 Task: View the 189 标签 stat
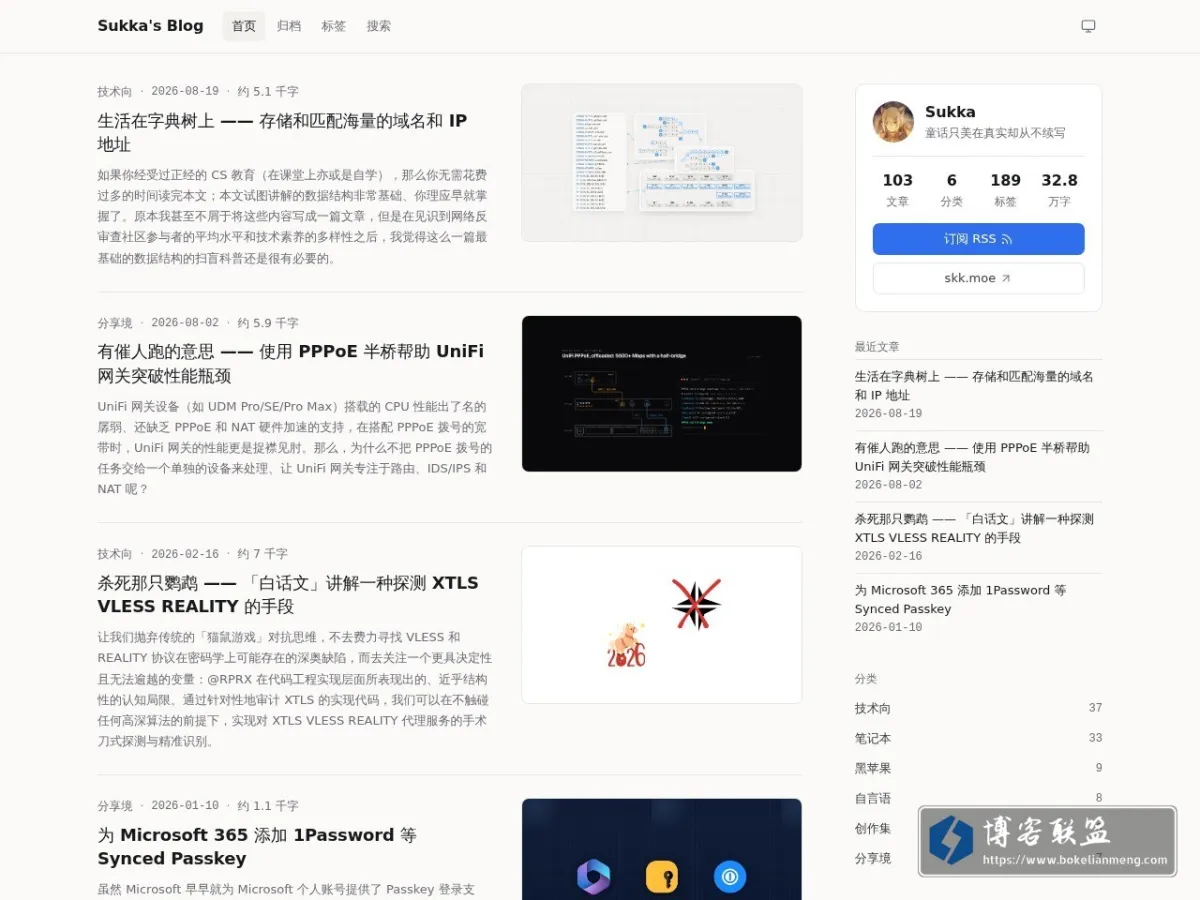pos(1005,189)
